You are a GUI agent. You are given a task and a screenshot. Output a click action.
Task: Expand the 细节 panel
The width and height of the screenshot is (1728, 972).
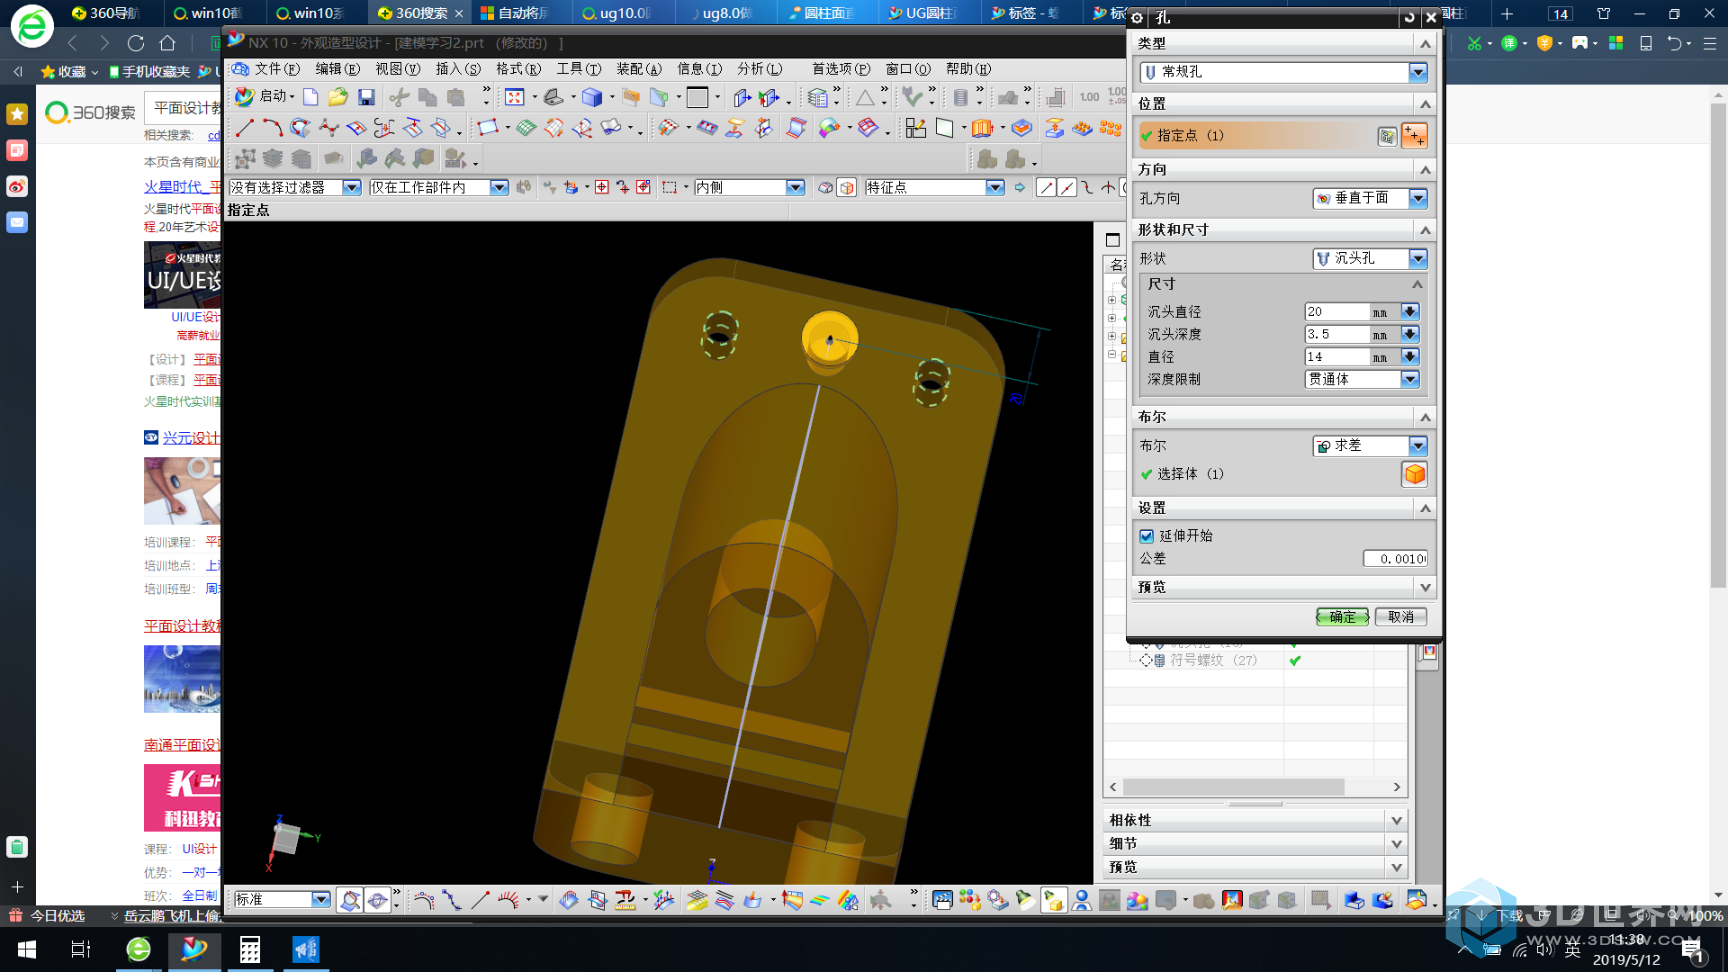pyautogui.click(x=1397, y=844)
